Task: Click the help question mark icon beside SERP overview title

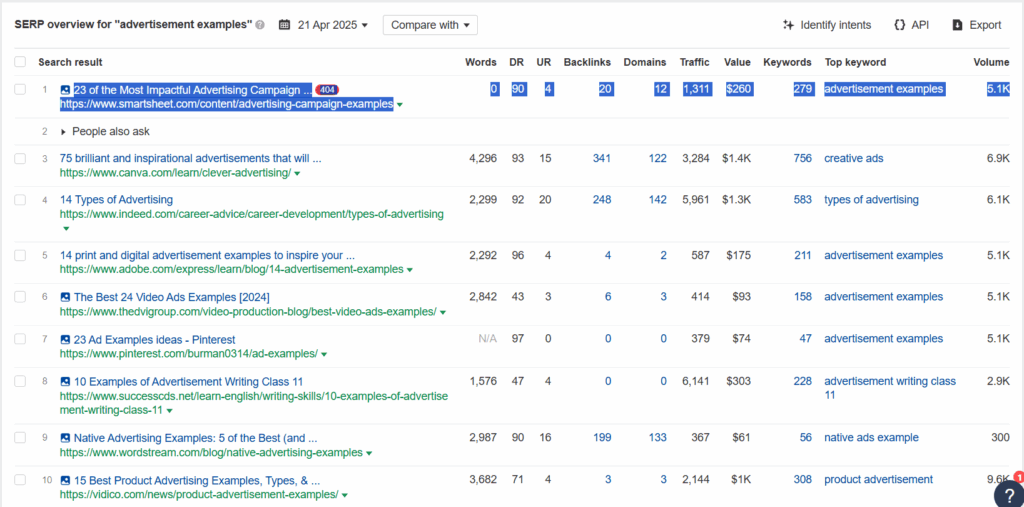Action: [260, 25]
